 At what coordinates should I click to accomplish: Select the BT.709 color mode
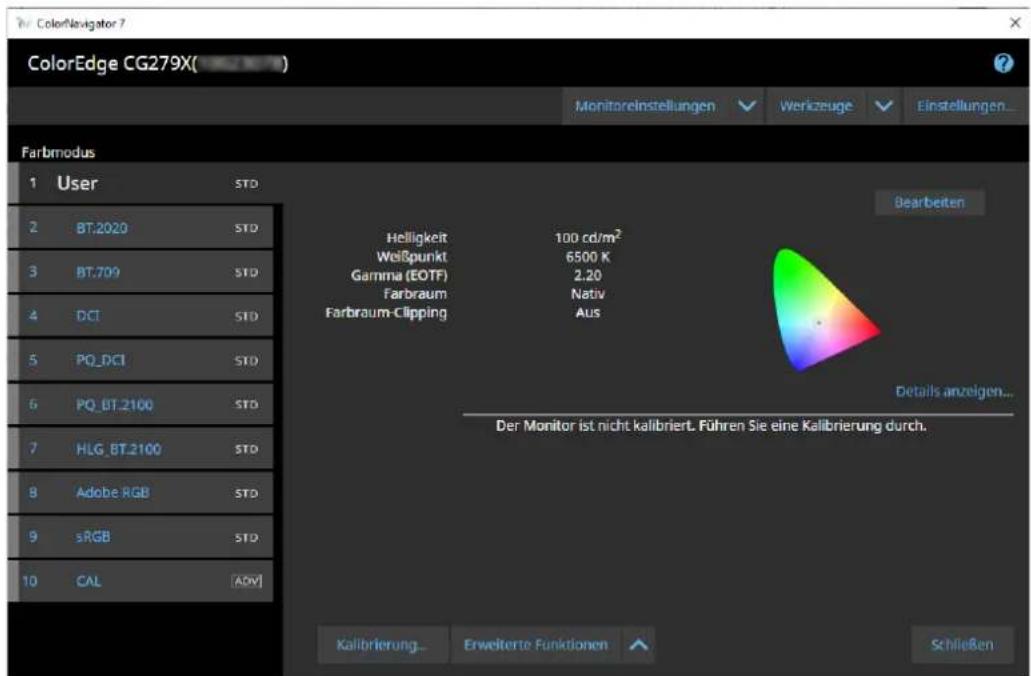coord(141,272)
